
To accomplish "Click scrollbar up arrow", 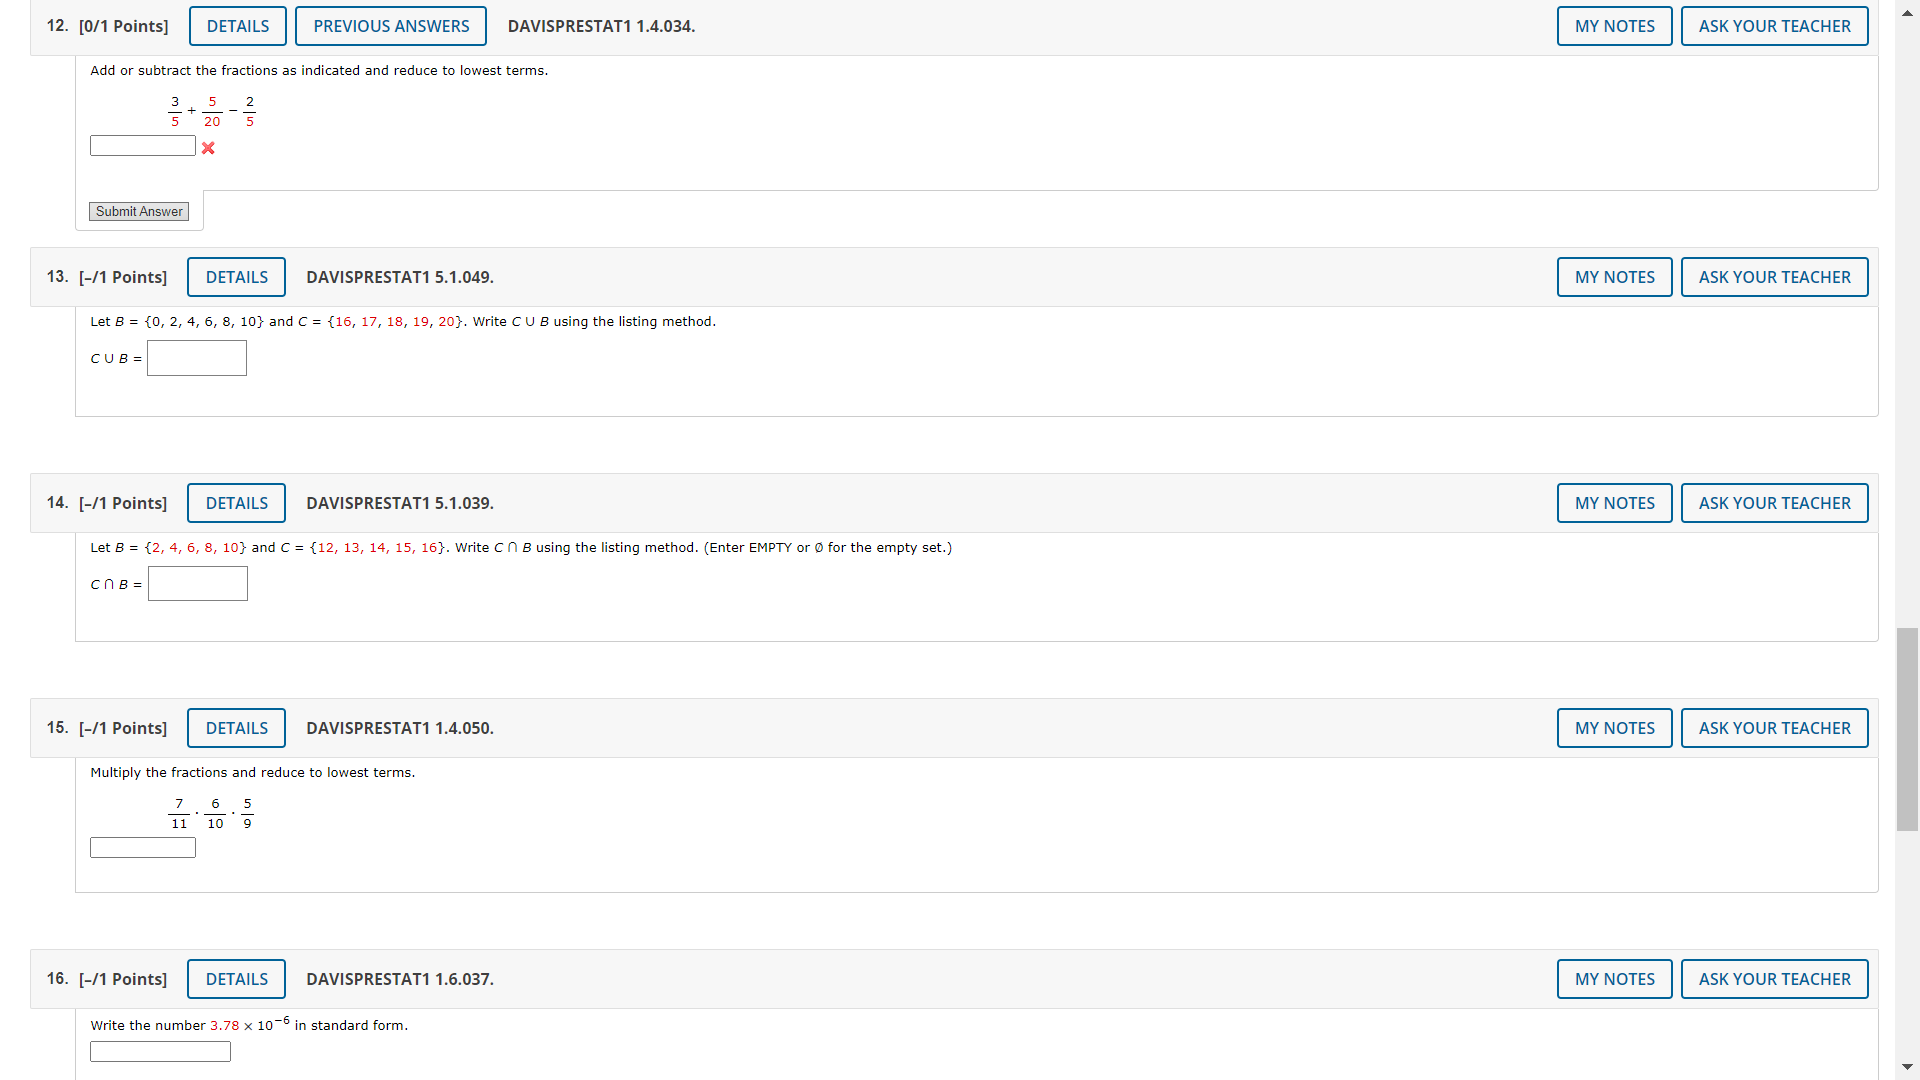I will coord(1907,13).
